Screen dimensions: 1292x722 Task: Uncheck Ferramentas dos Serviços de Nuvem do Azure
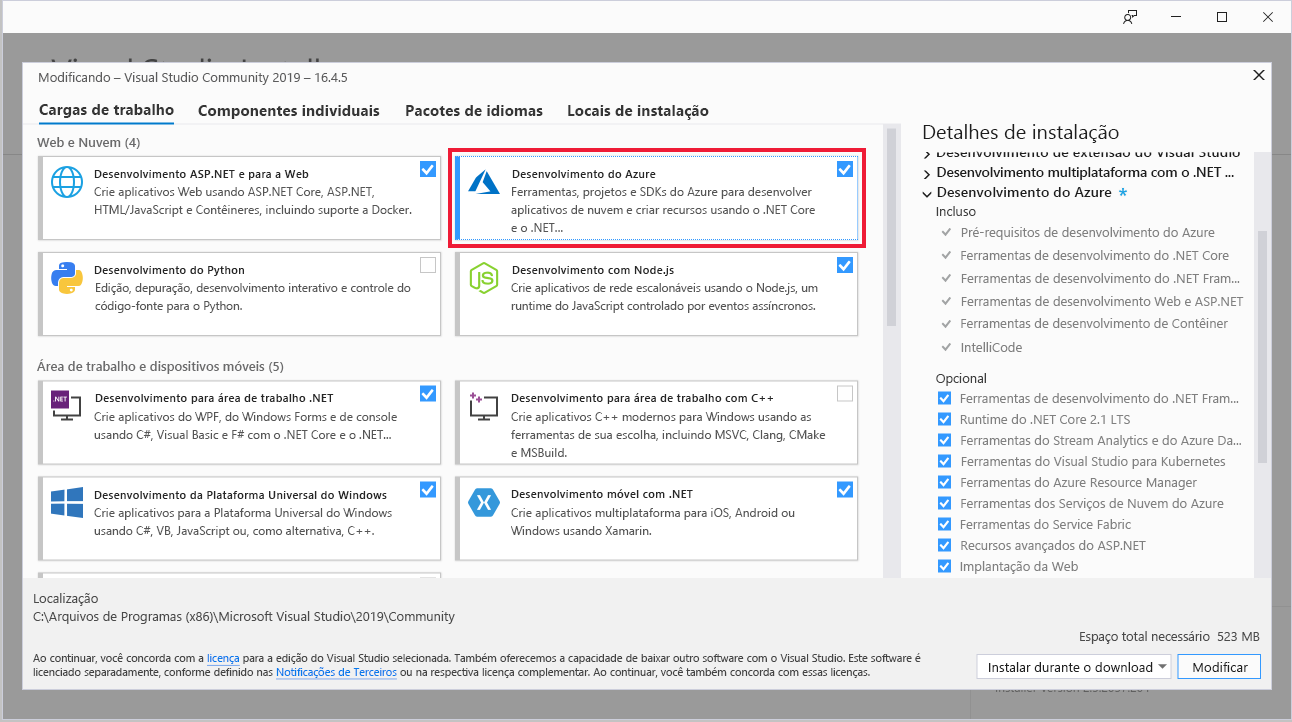pyautogui.click(x=944, y=504)
